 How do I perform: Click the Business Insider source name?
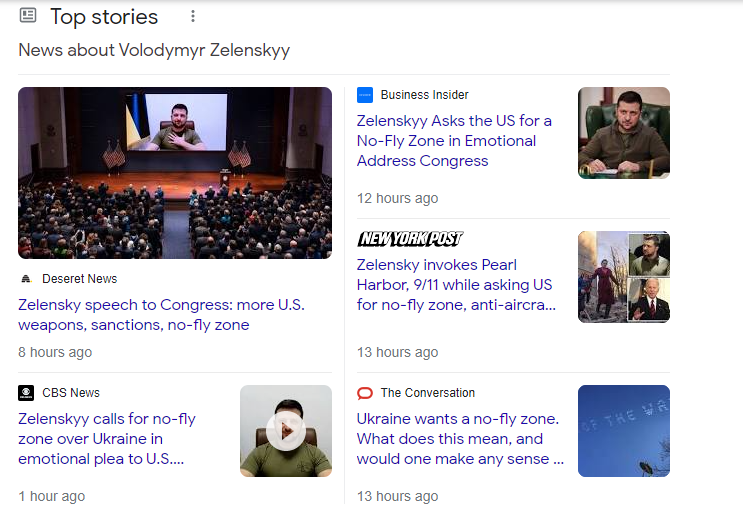[x=424, y=95]
